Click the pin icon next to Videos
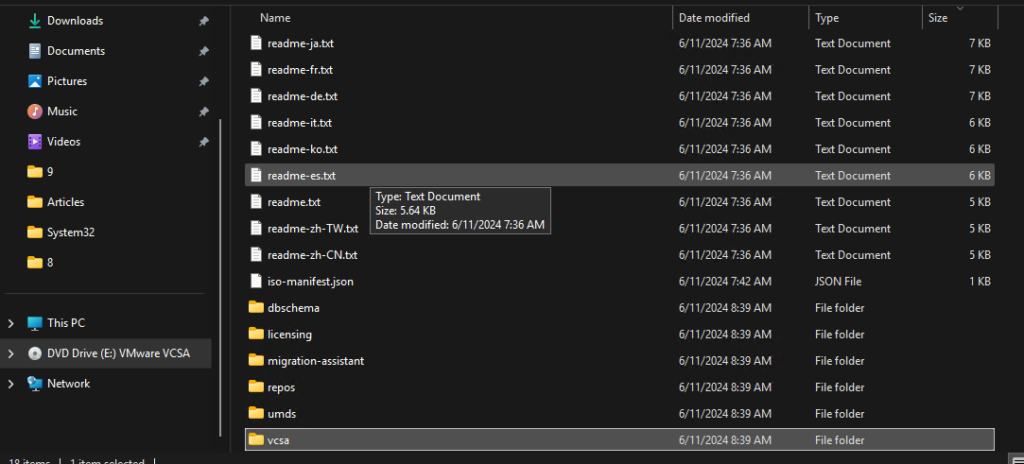This screenshot has width=1024, height=464. 204,142
